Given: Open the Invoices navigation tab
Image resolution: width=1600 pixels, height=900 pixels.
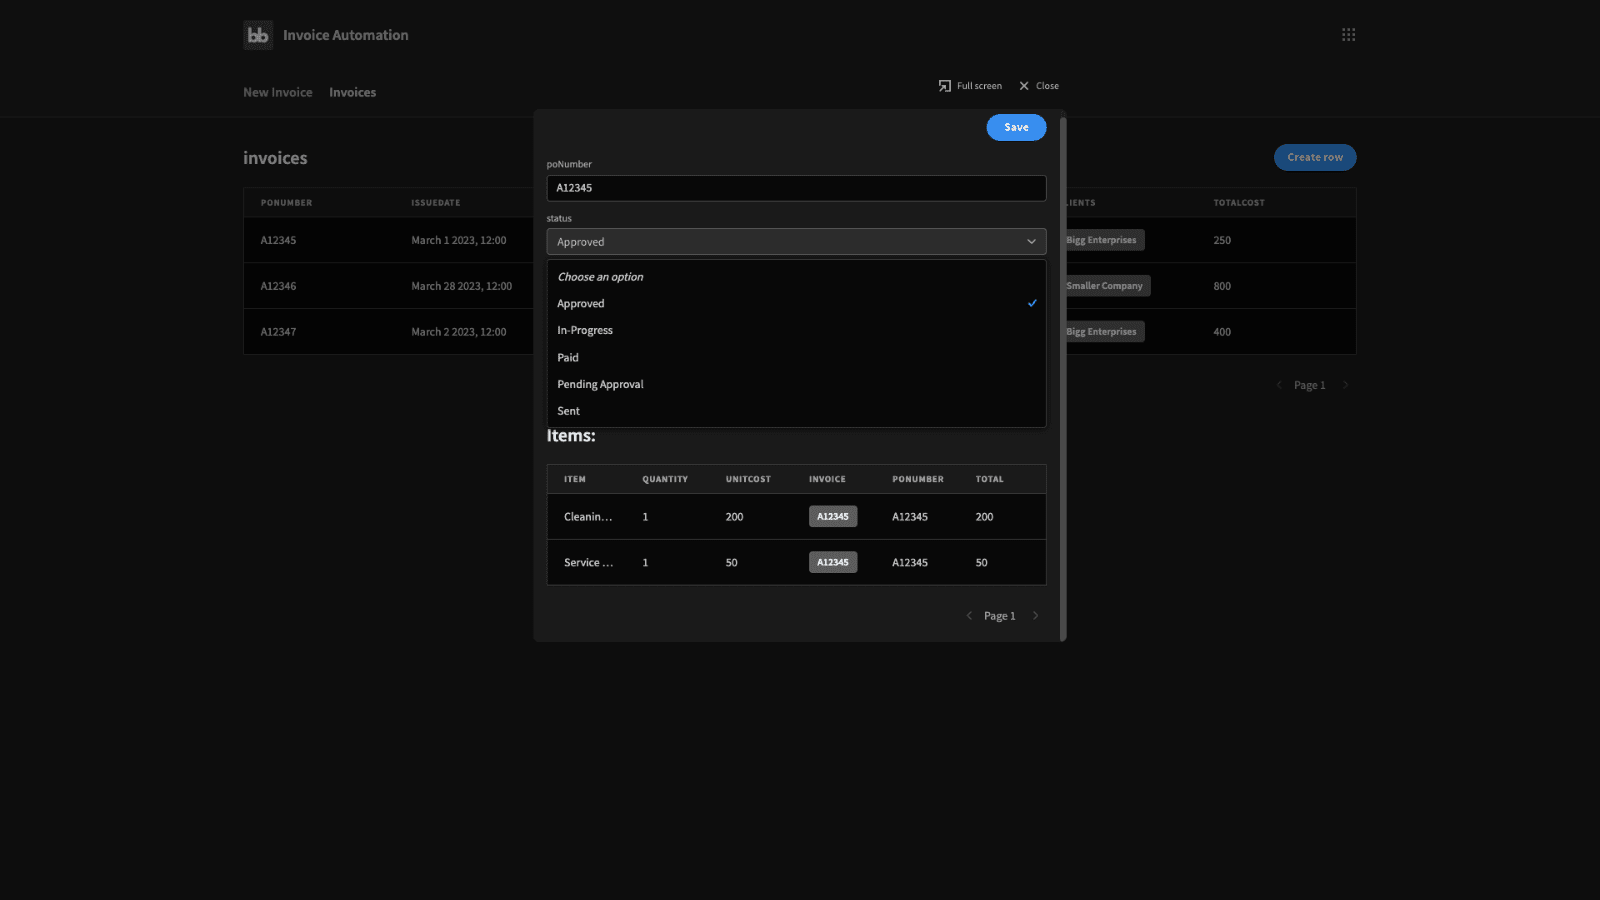Looking at the screenshot, I should 353,92.
